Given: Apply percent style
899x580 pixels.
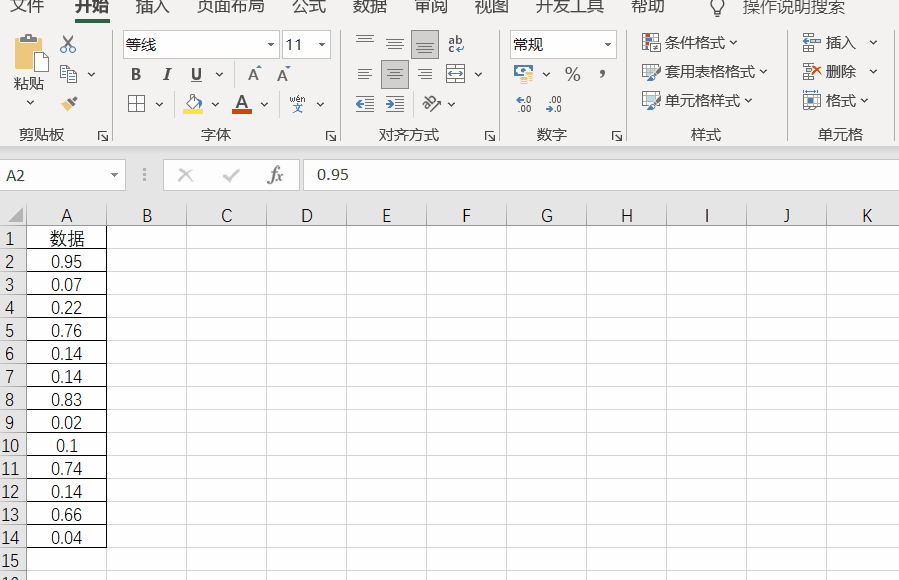Looking at the screenshot, I should click(x=572, y=74).
